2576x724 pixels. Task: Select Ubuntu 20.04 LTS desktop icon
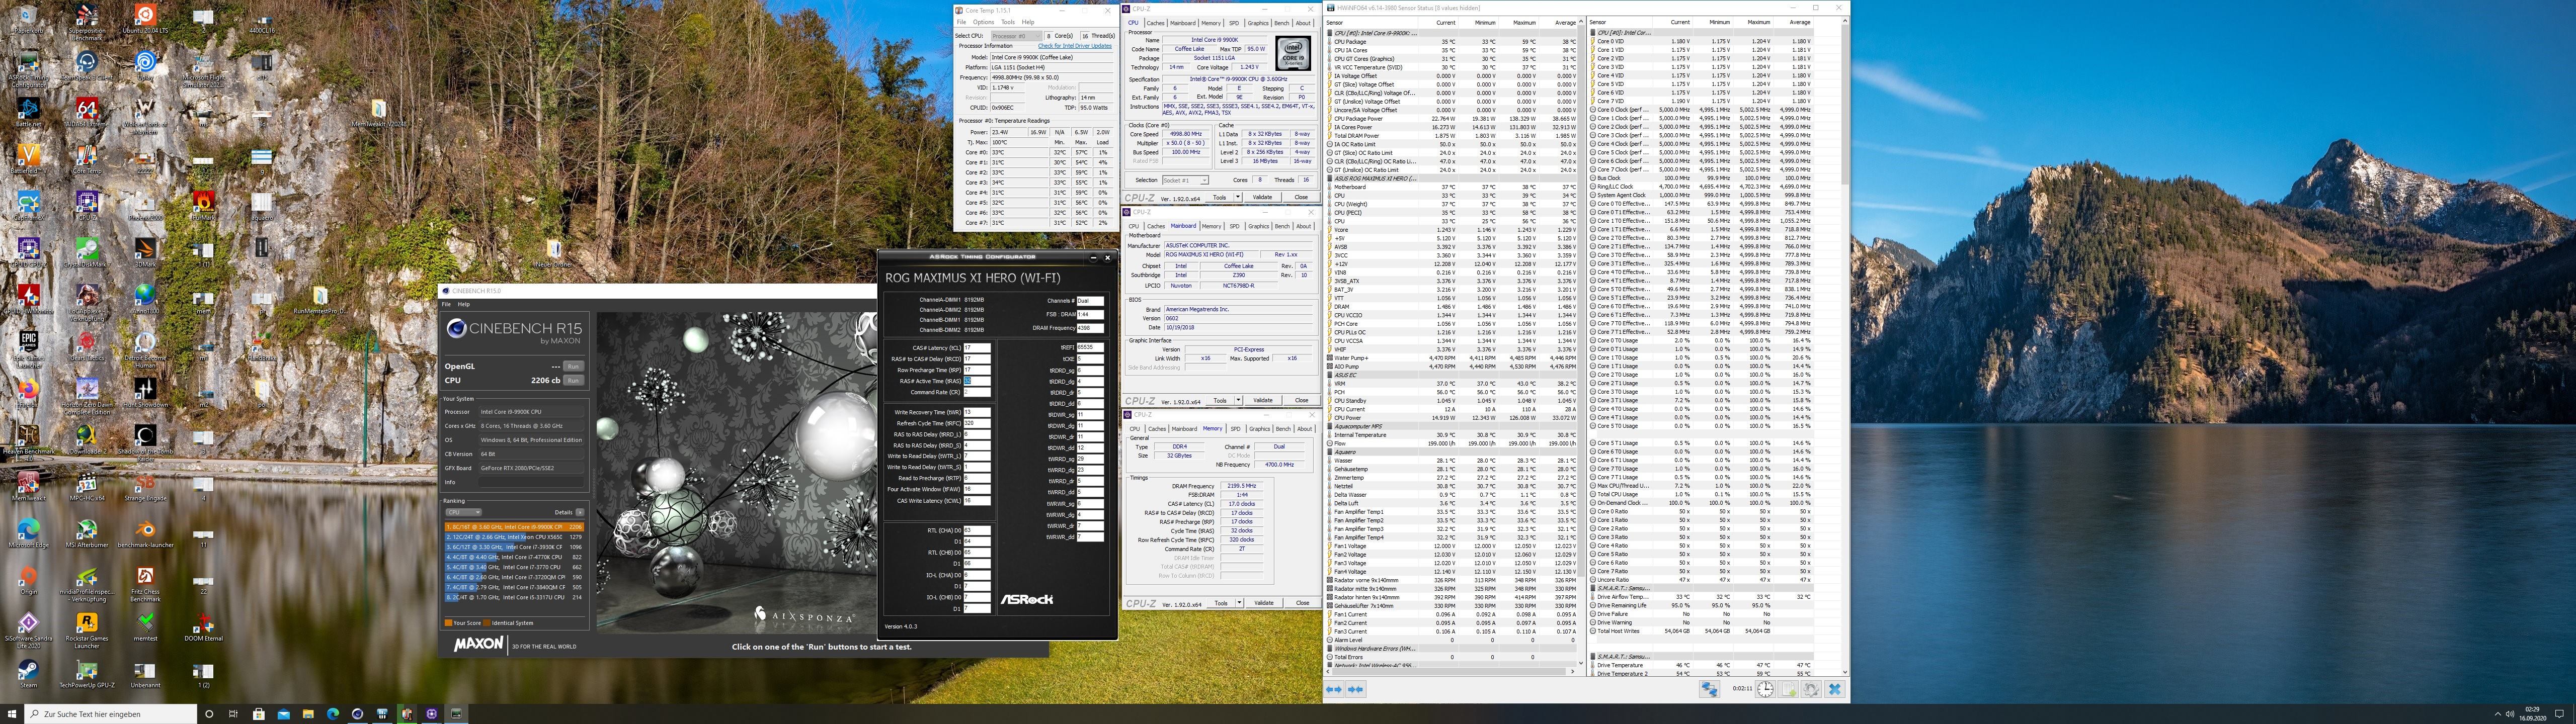click(x=145, y=19)
